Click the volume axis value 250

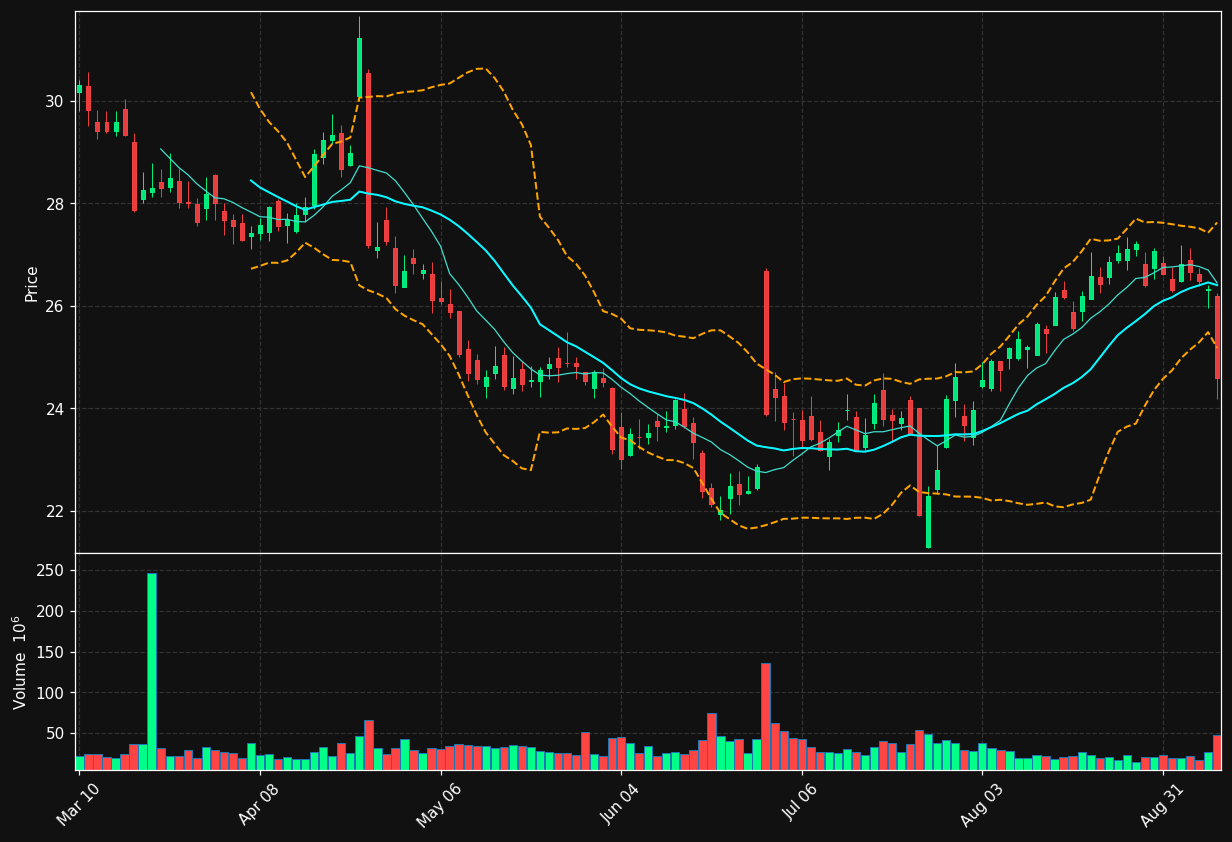(50, 571)
